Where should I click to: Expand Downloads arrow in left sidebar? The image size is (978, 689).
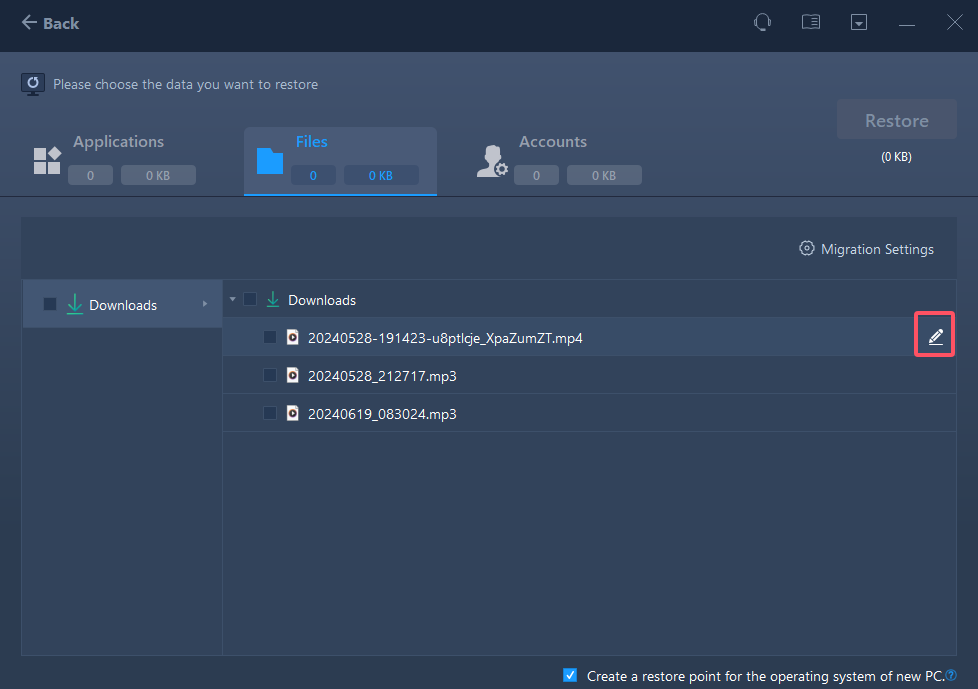pyautogui.click(x=205, y=304)
